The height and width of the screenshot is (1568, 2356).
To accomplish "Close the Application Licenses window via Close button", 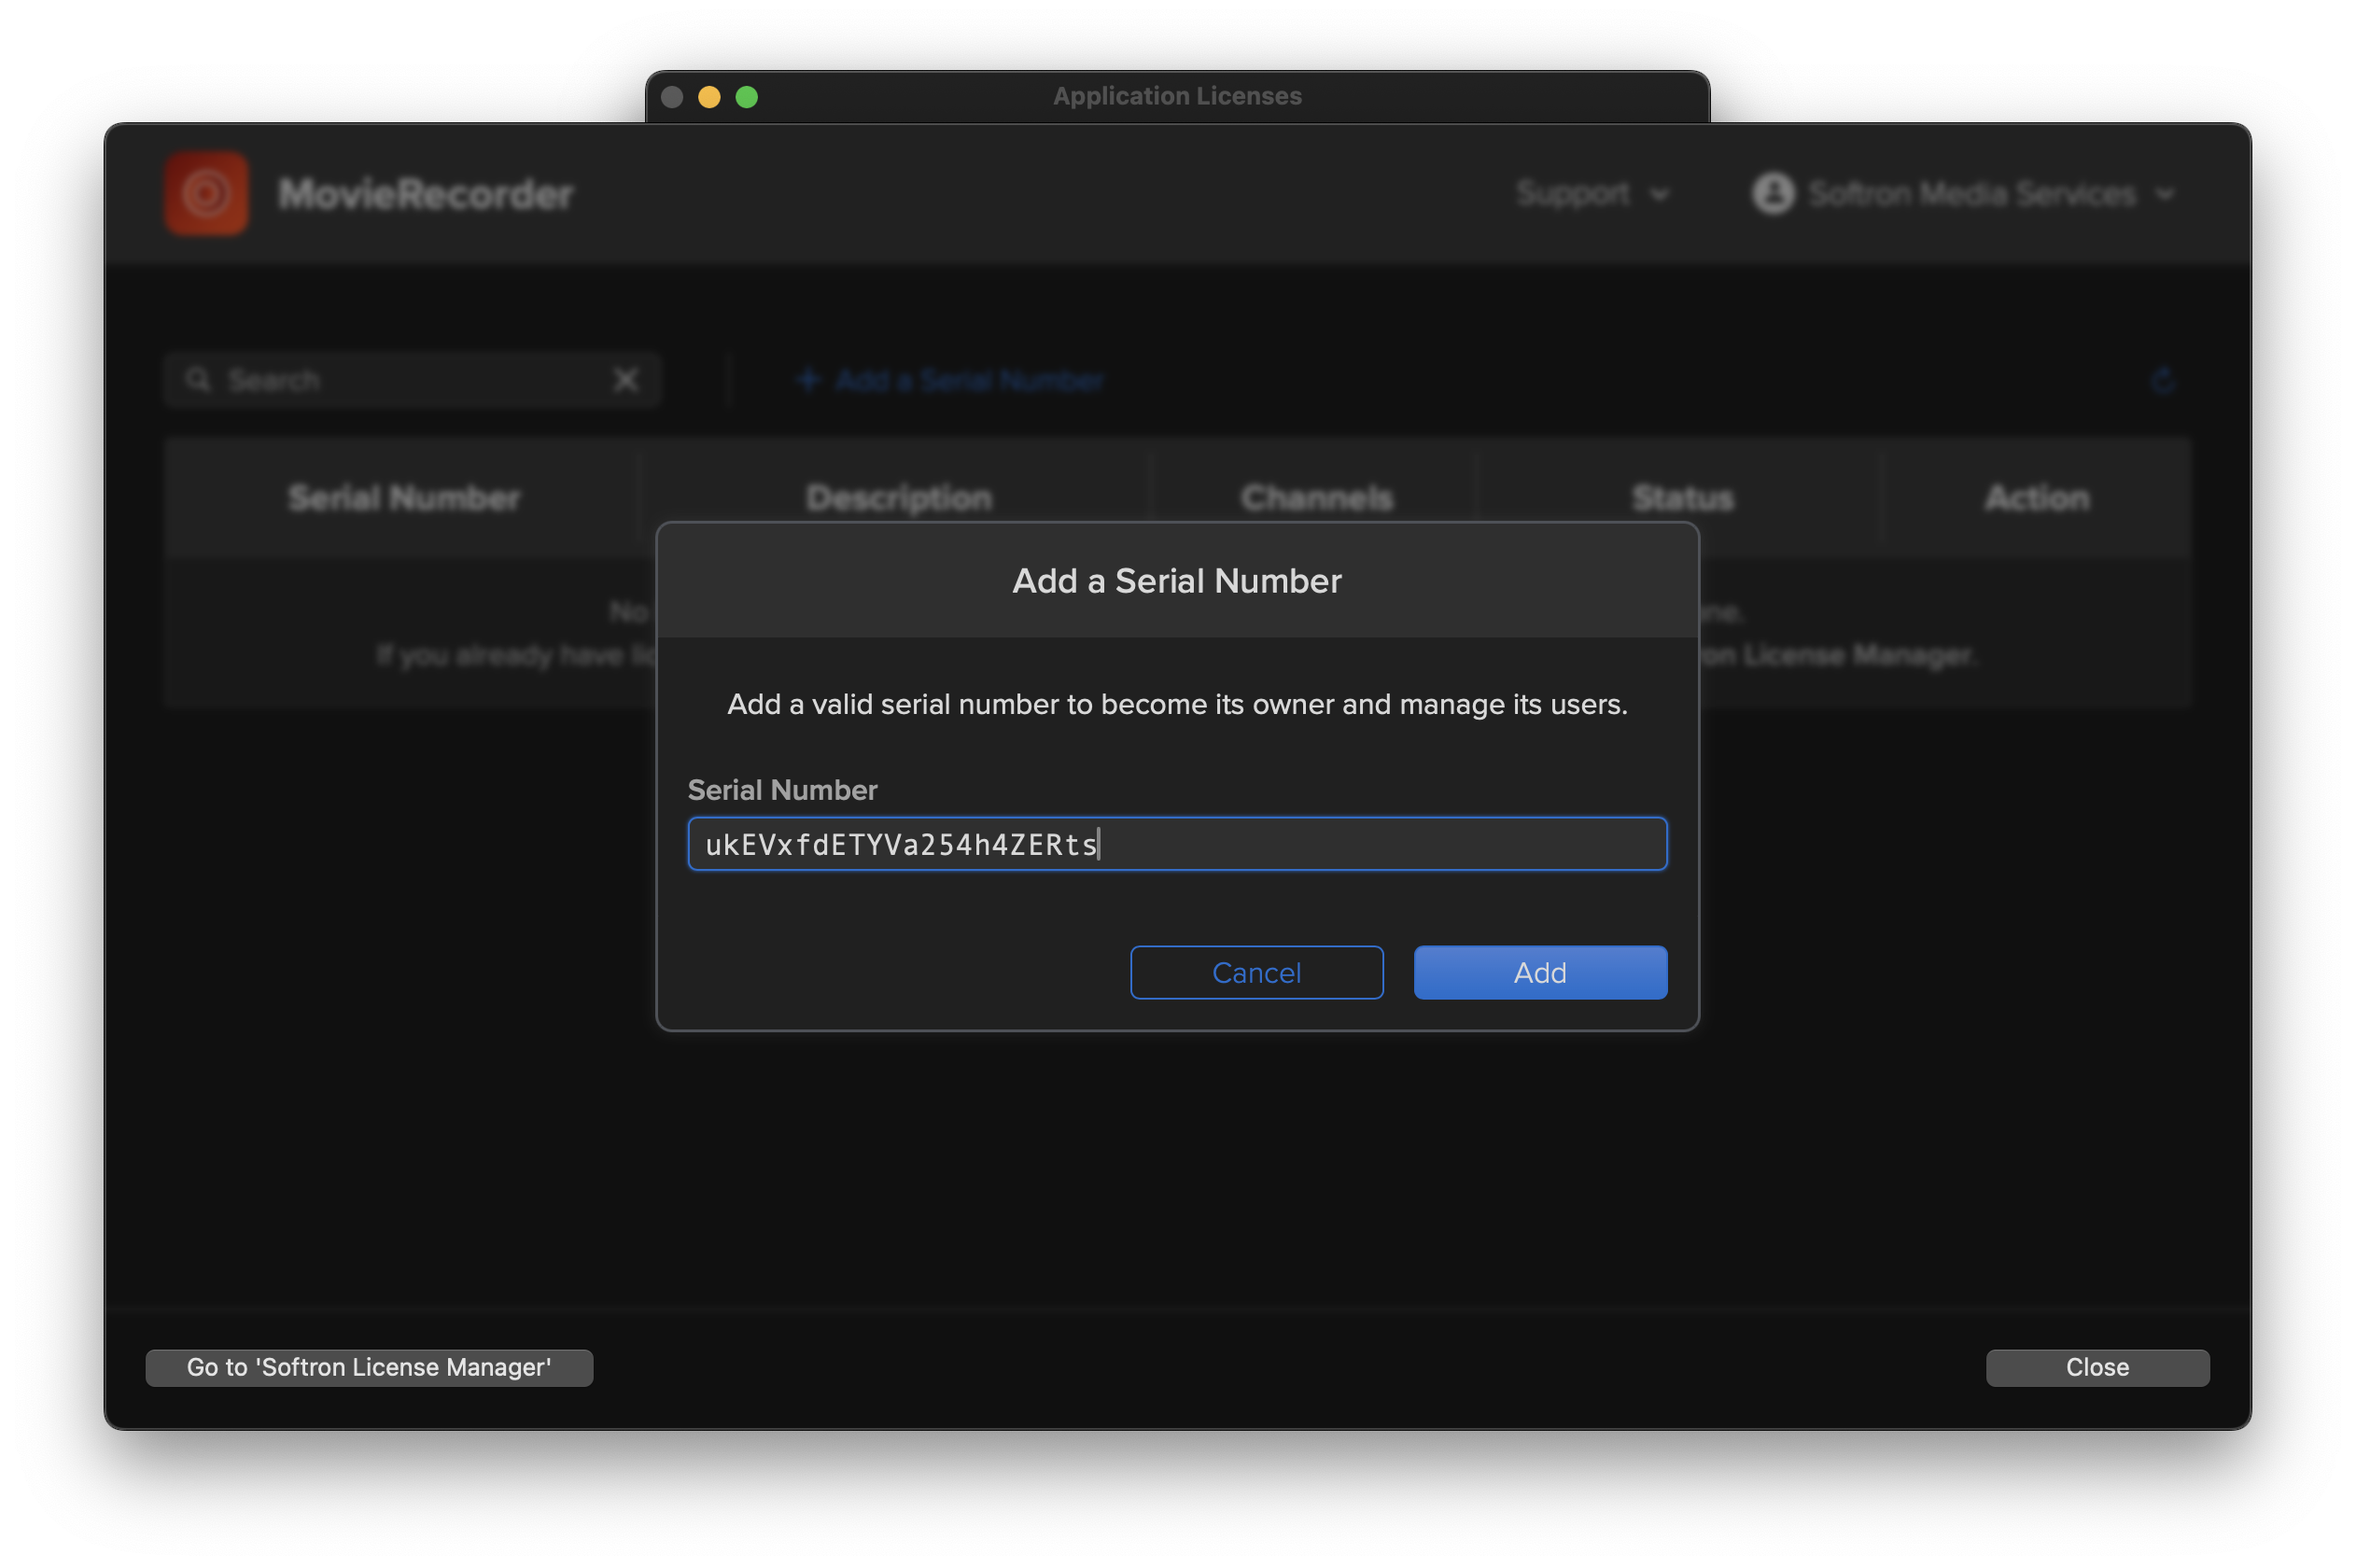I will click(2097, 1367).
